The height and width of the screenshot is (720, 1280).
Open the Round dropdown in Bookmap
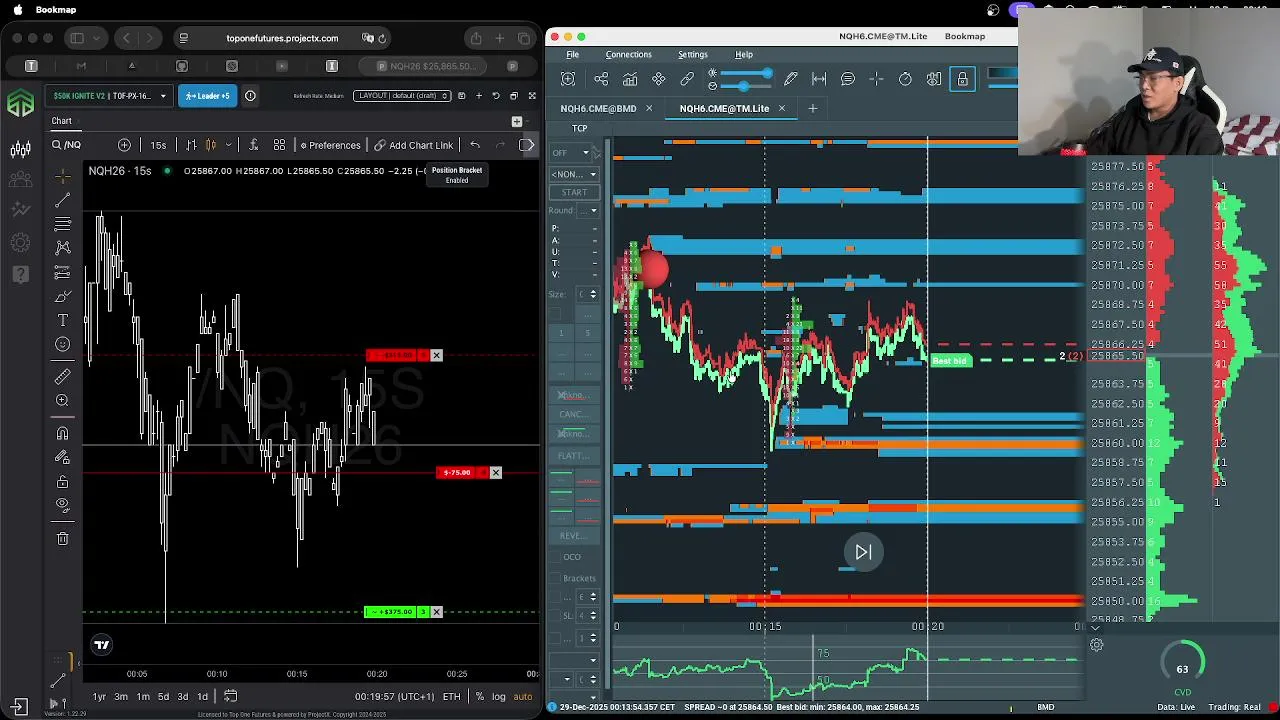coord(587,210)
